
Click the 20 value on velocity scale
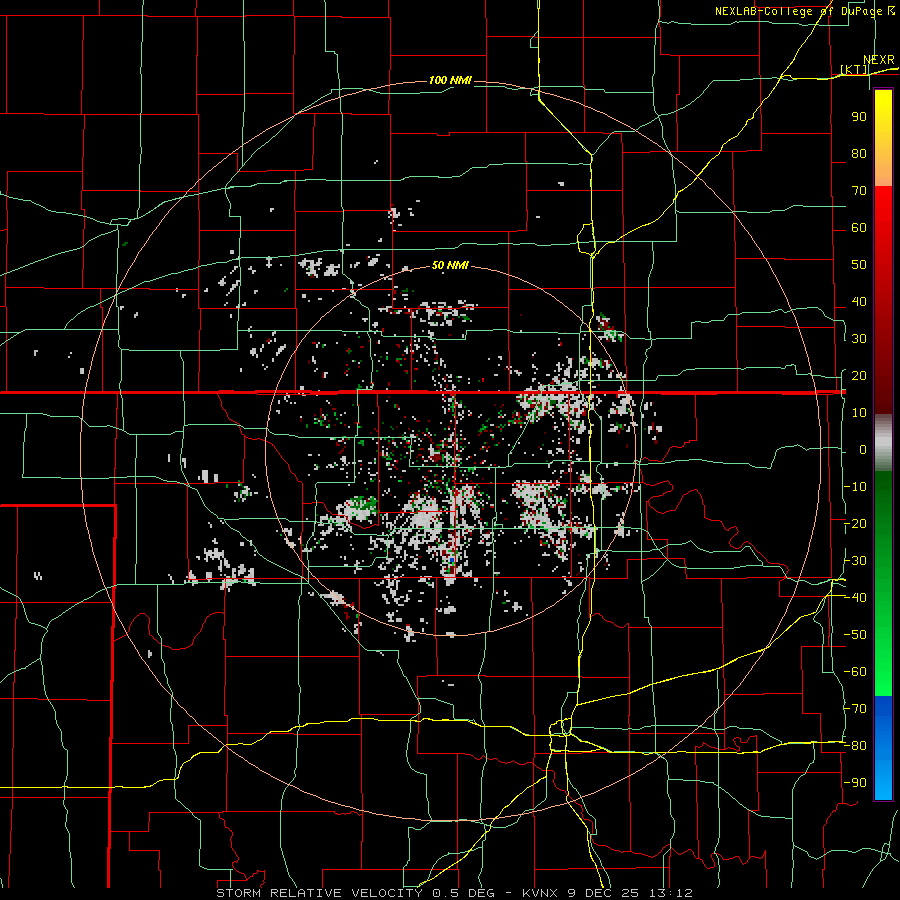coord(859,375)
